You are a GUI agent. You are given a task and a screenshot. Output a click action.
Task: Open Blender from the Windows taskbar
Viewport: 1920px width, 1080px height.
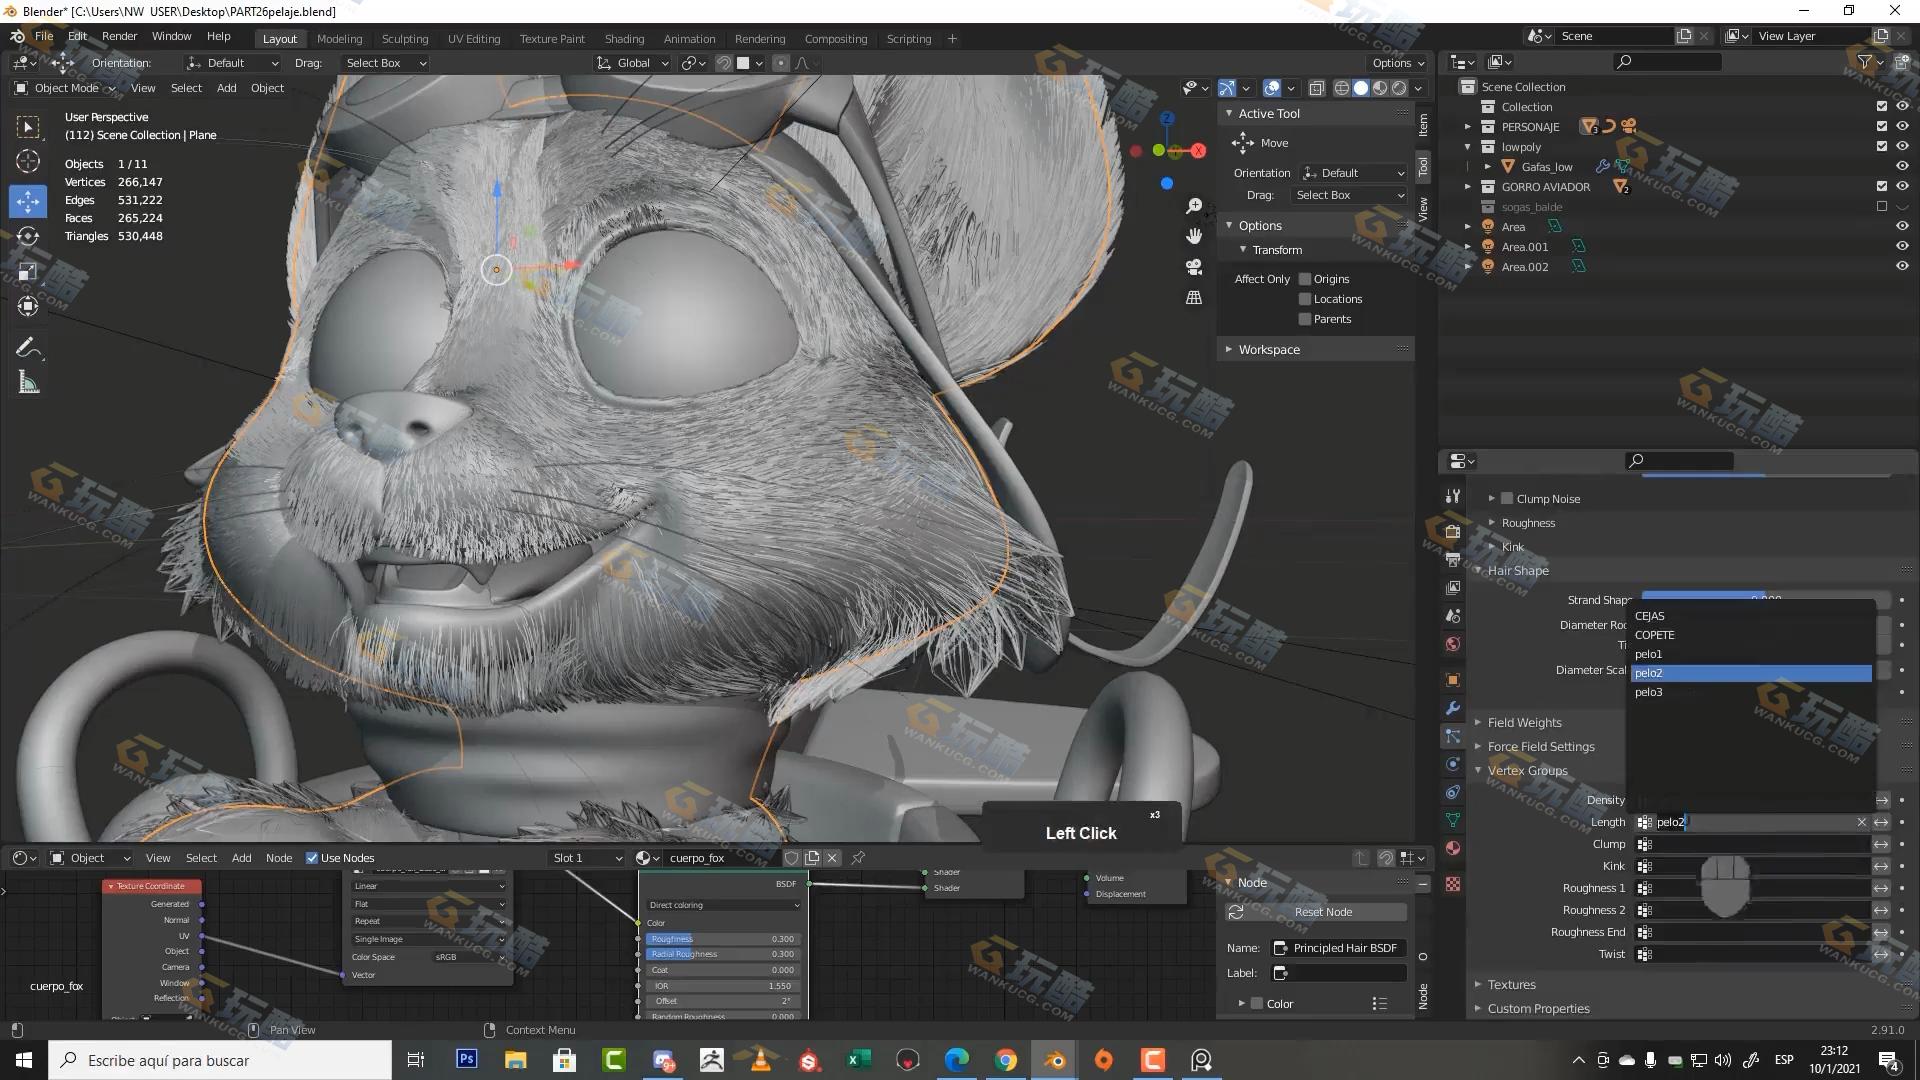pyautogui.click(x=1055, y=1060)
